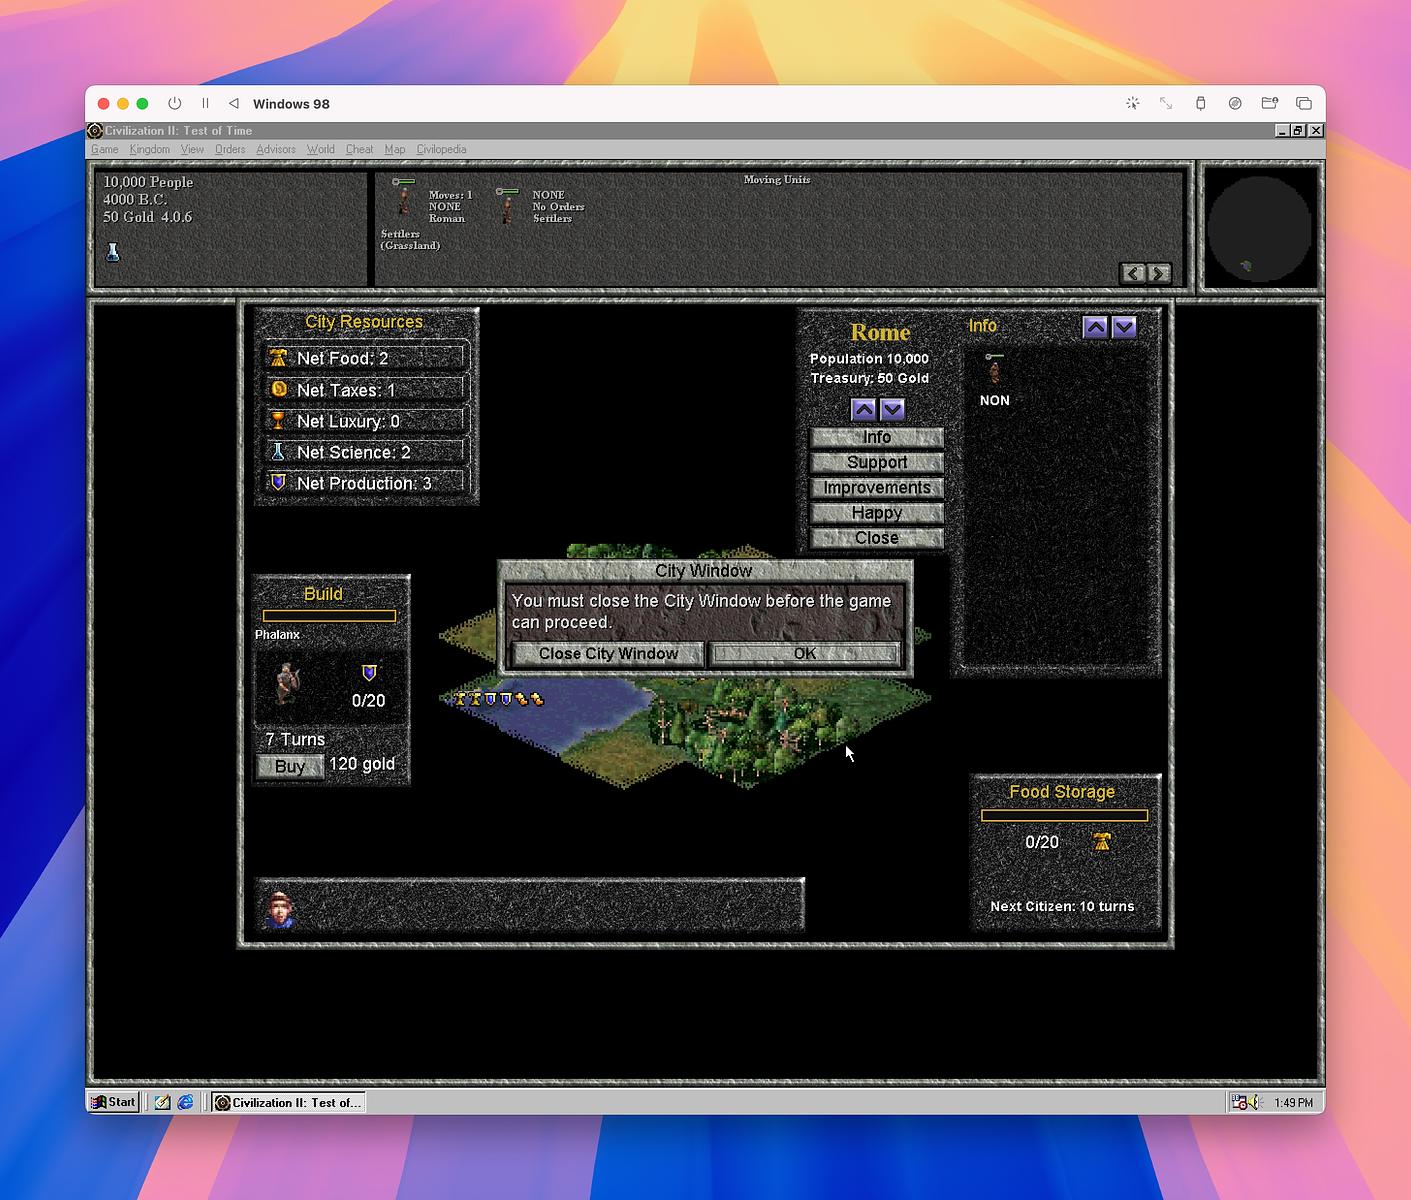1411x1200 pixels.
Task: Open the Advisors menu
Action: (276, 149)
